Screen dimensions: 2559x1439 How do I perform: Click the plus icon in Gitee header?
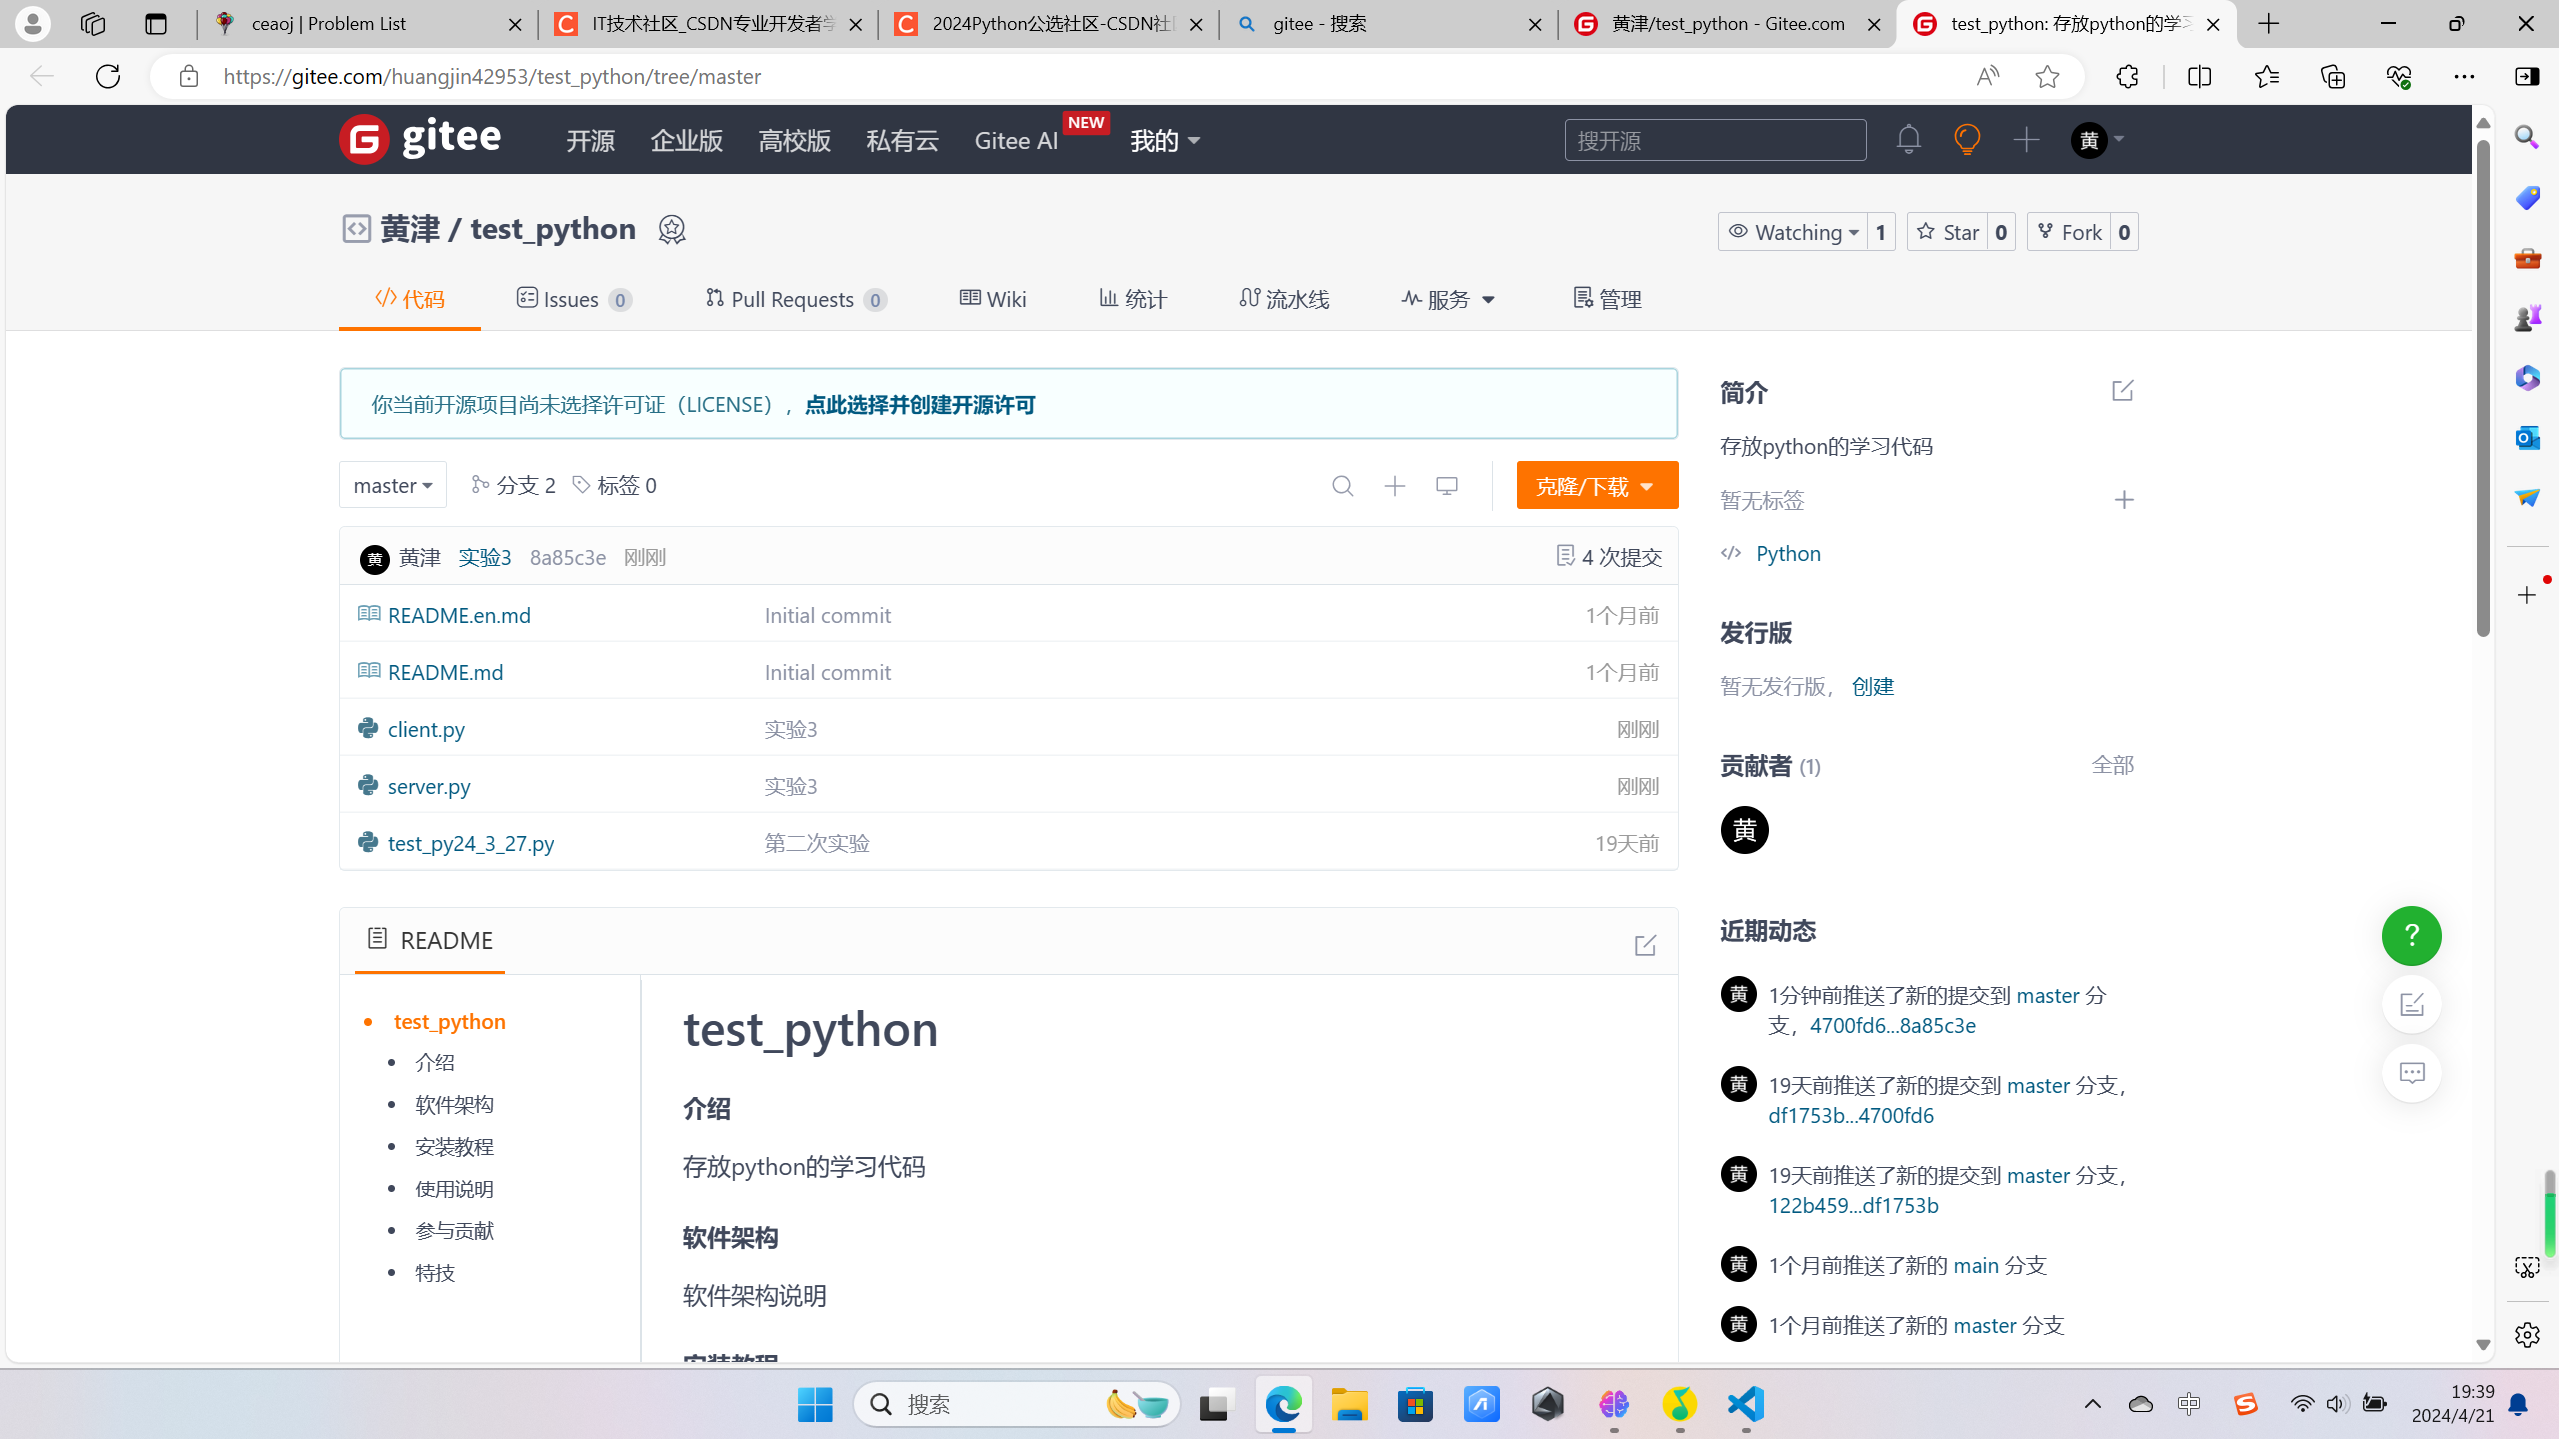tap(2026, 139)
